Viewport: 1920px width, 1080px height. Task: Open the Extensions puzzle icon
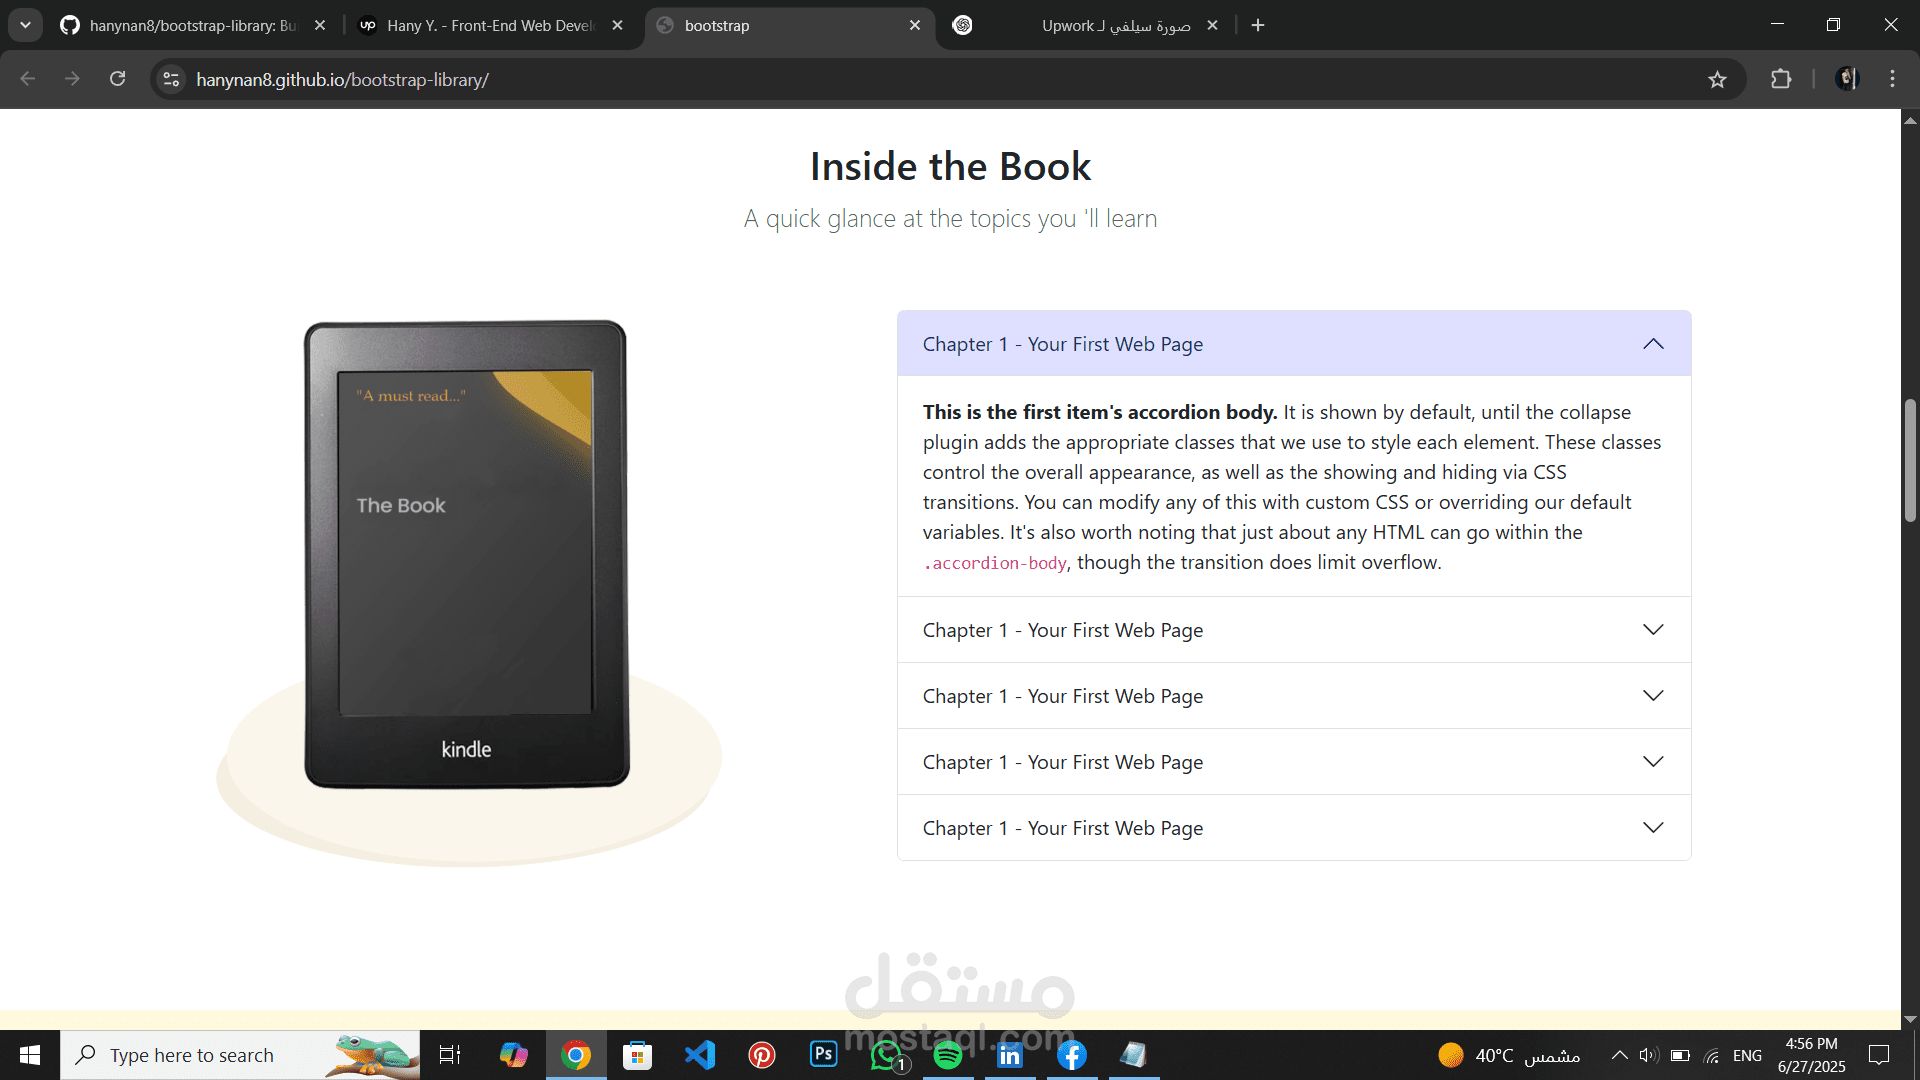click(x=1781, y=79)
